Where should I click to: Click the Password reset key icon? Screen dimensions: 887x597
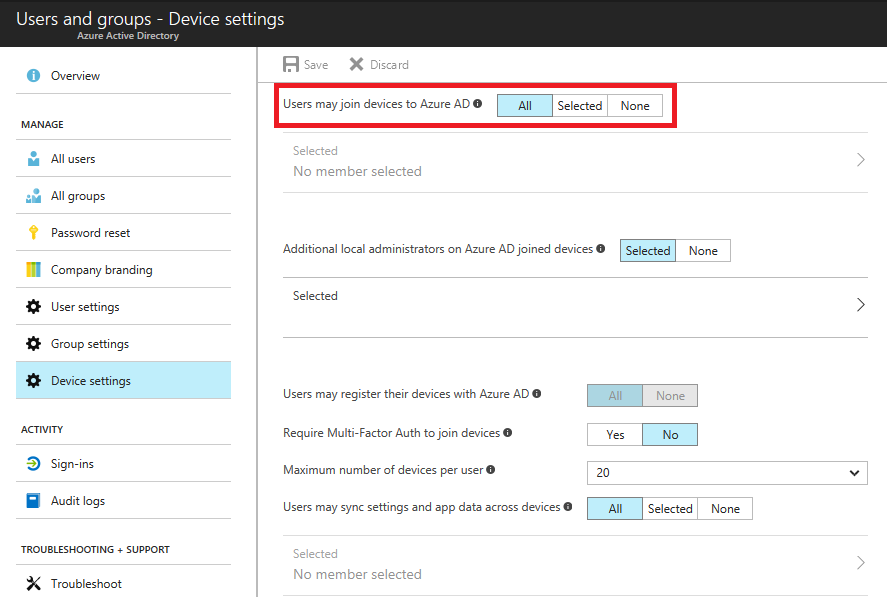coord(33,233)
